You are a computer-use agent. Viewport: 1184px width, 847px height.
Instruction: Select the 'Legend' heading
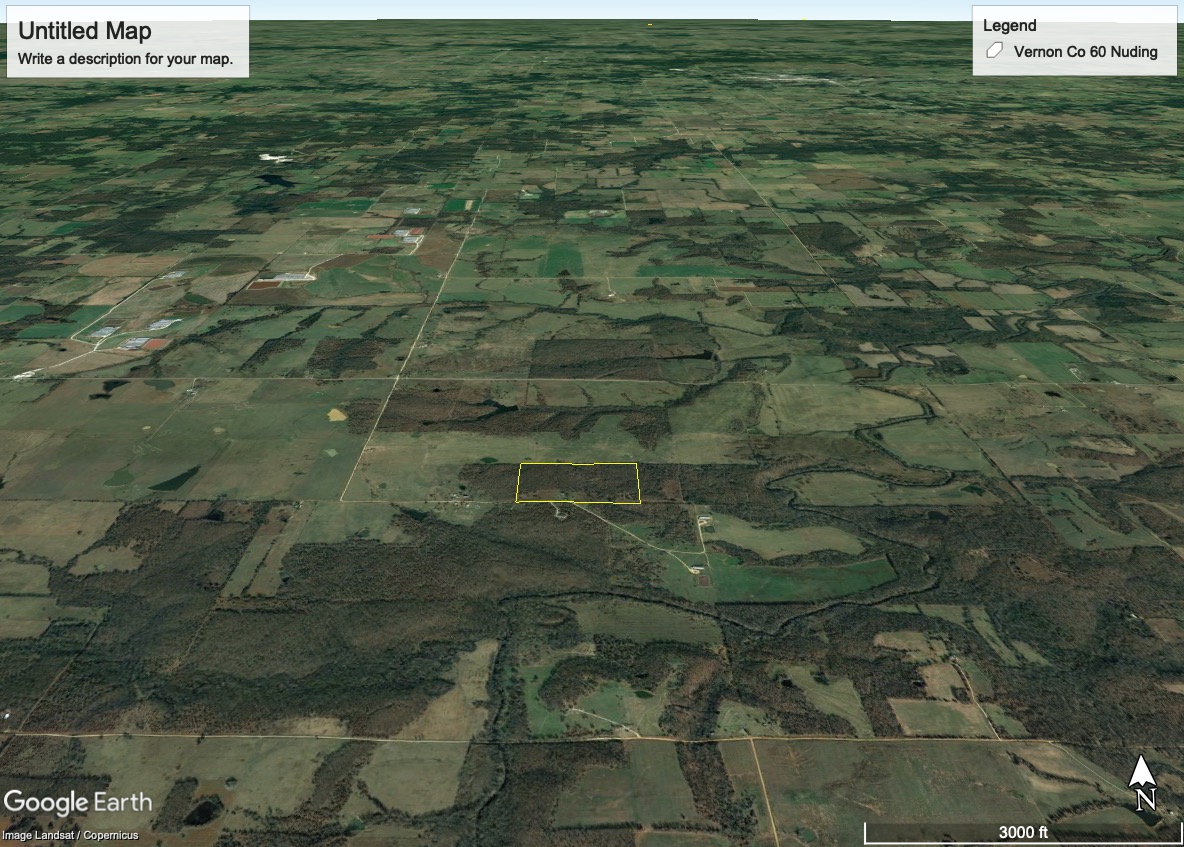pyautogui.click(x=1009, y=26)
